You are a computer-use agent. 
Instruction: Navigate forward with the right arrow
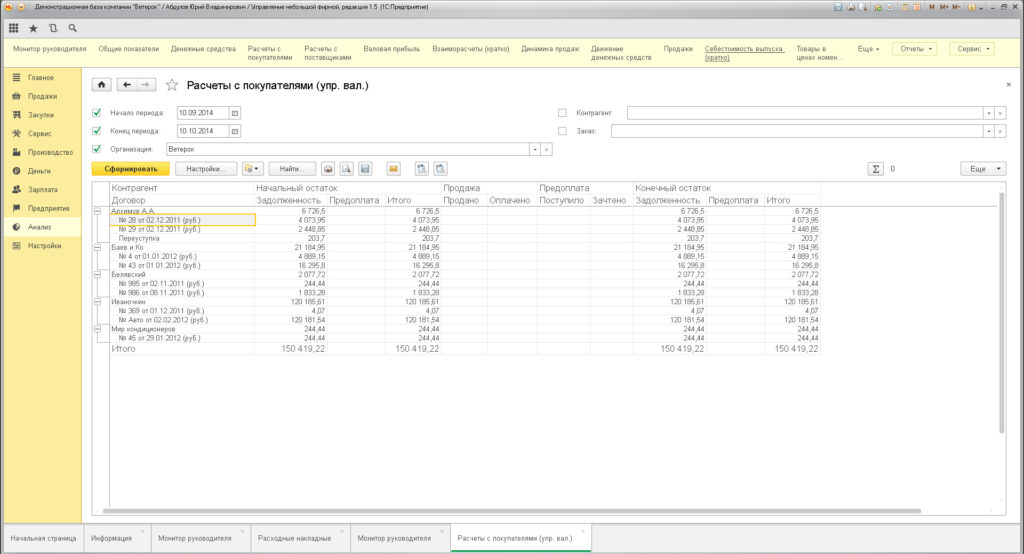coord(146,85)
